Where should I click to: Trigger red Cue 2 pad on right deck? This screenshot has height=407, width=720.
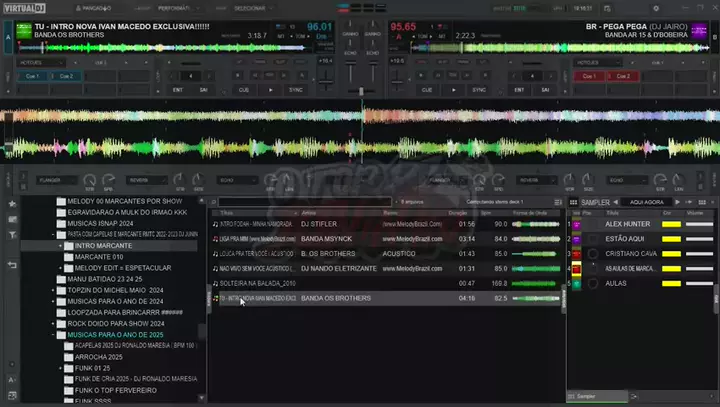(623, 76)
